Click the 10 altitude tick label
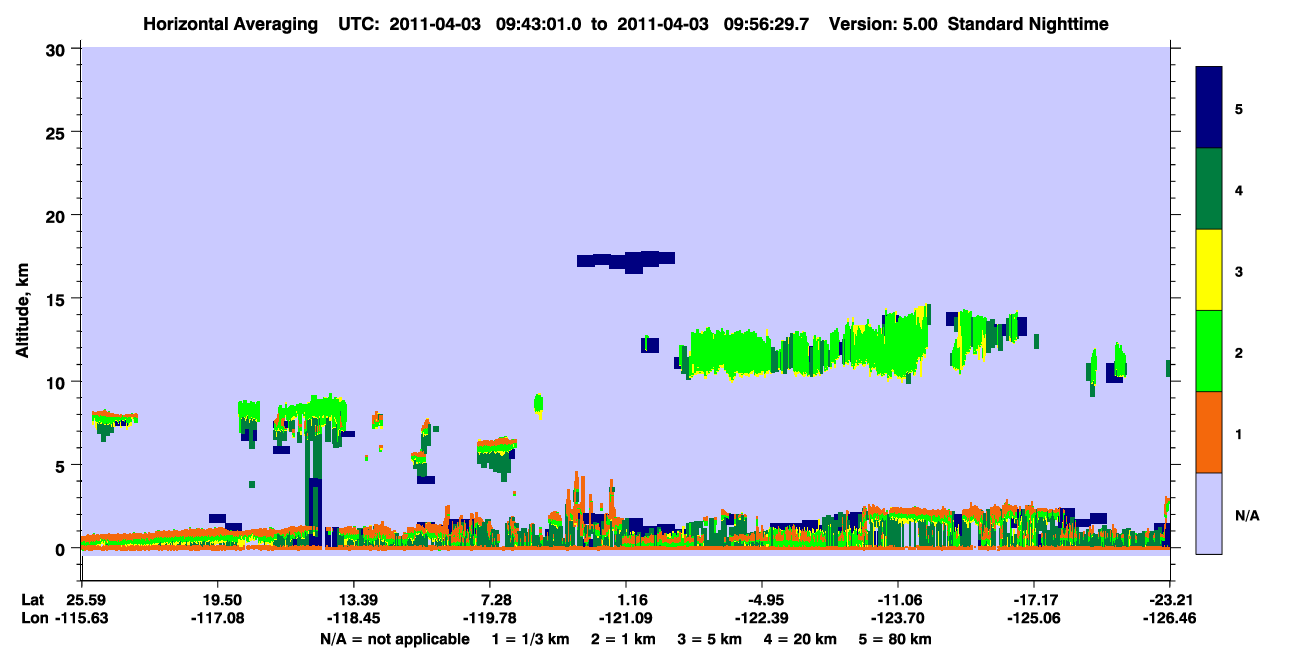1300x667 pixels. point(58,382)
